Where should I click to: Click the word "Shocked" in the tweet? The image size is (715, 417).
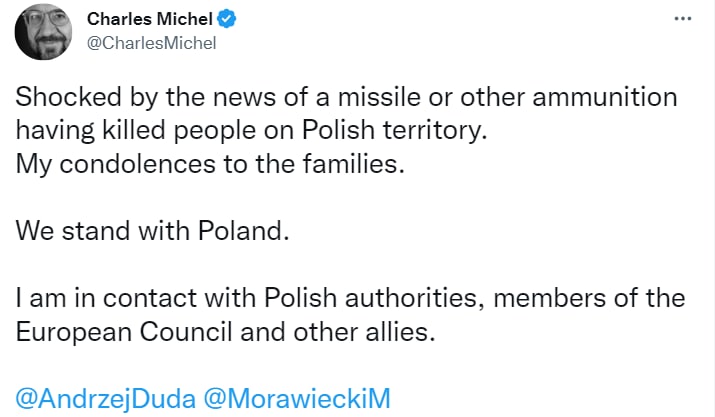tap(65, 98)
